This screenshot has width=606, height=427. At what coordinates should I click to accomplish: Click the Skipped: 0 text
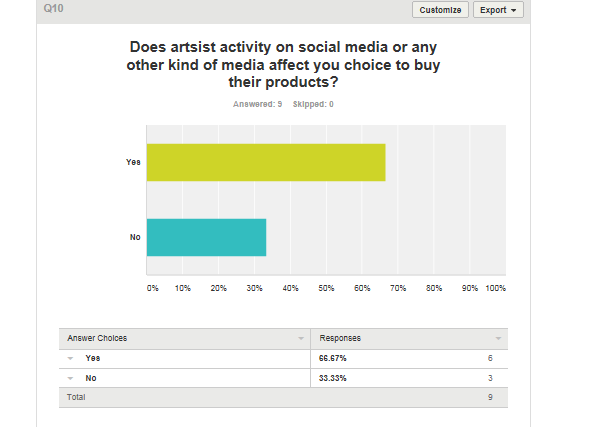pyautogui.click(x=313, y=104)
